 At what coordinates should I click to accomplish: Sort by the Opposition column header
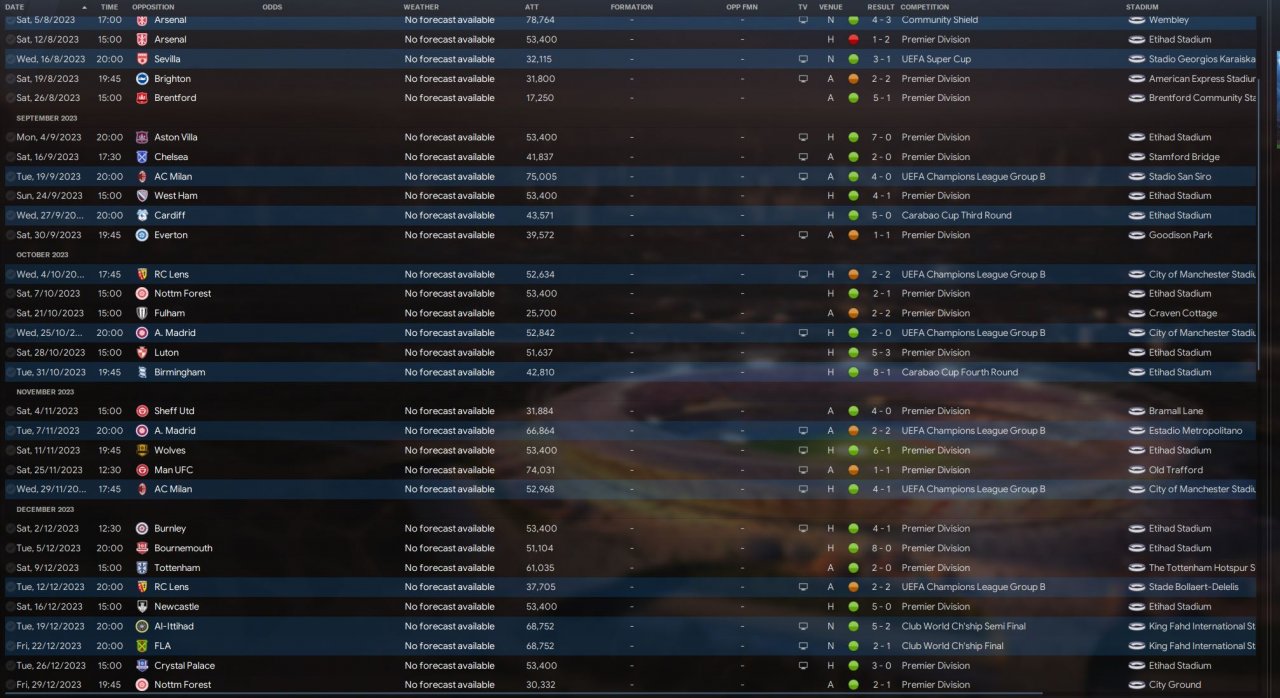tap(153, 7)
